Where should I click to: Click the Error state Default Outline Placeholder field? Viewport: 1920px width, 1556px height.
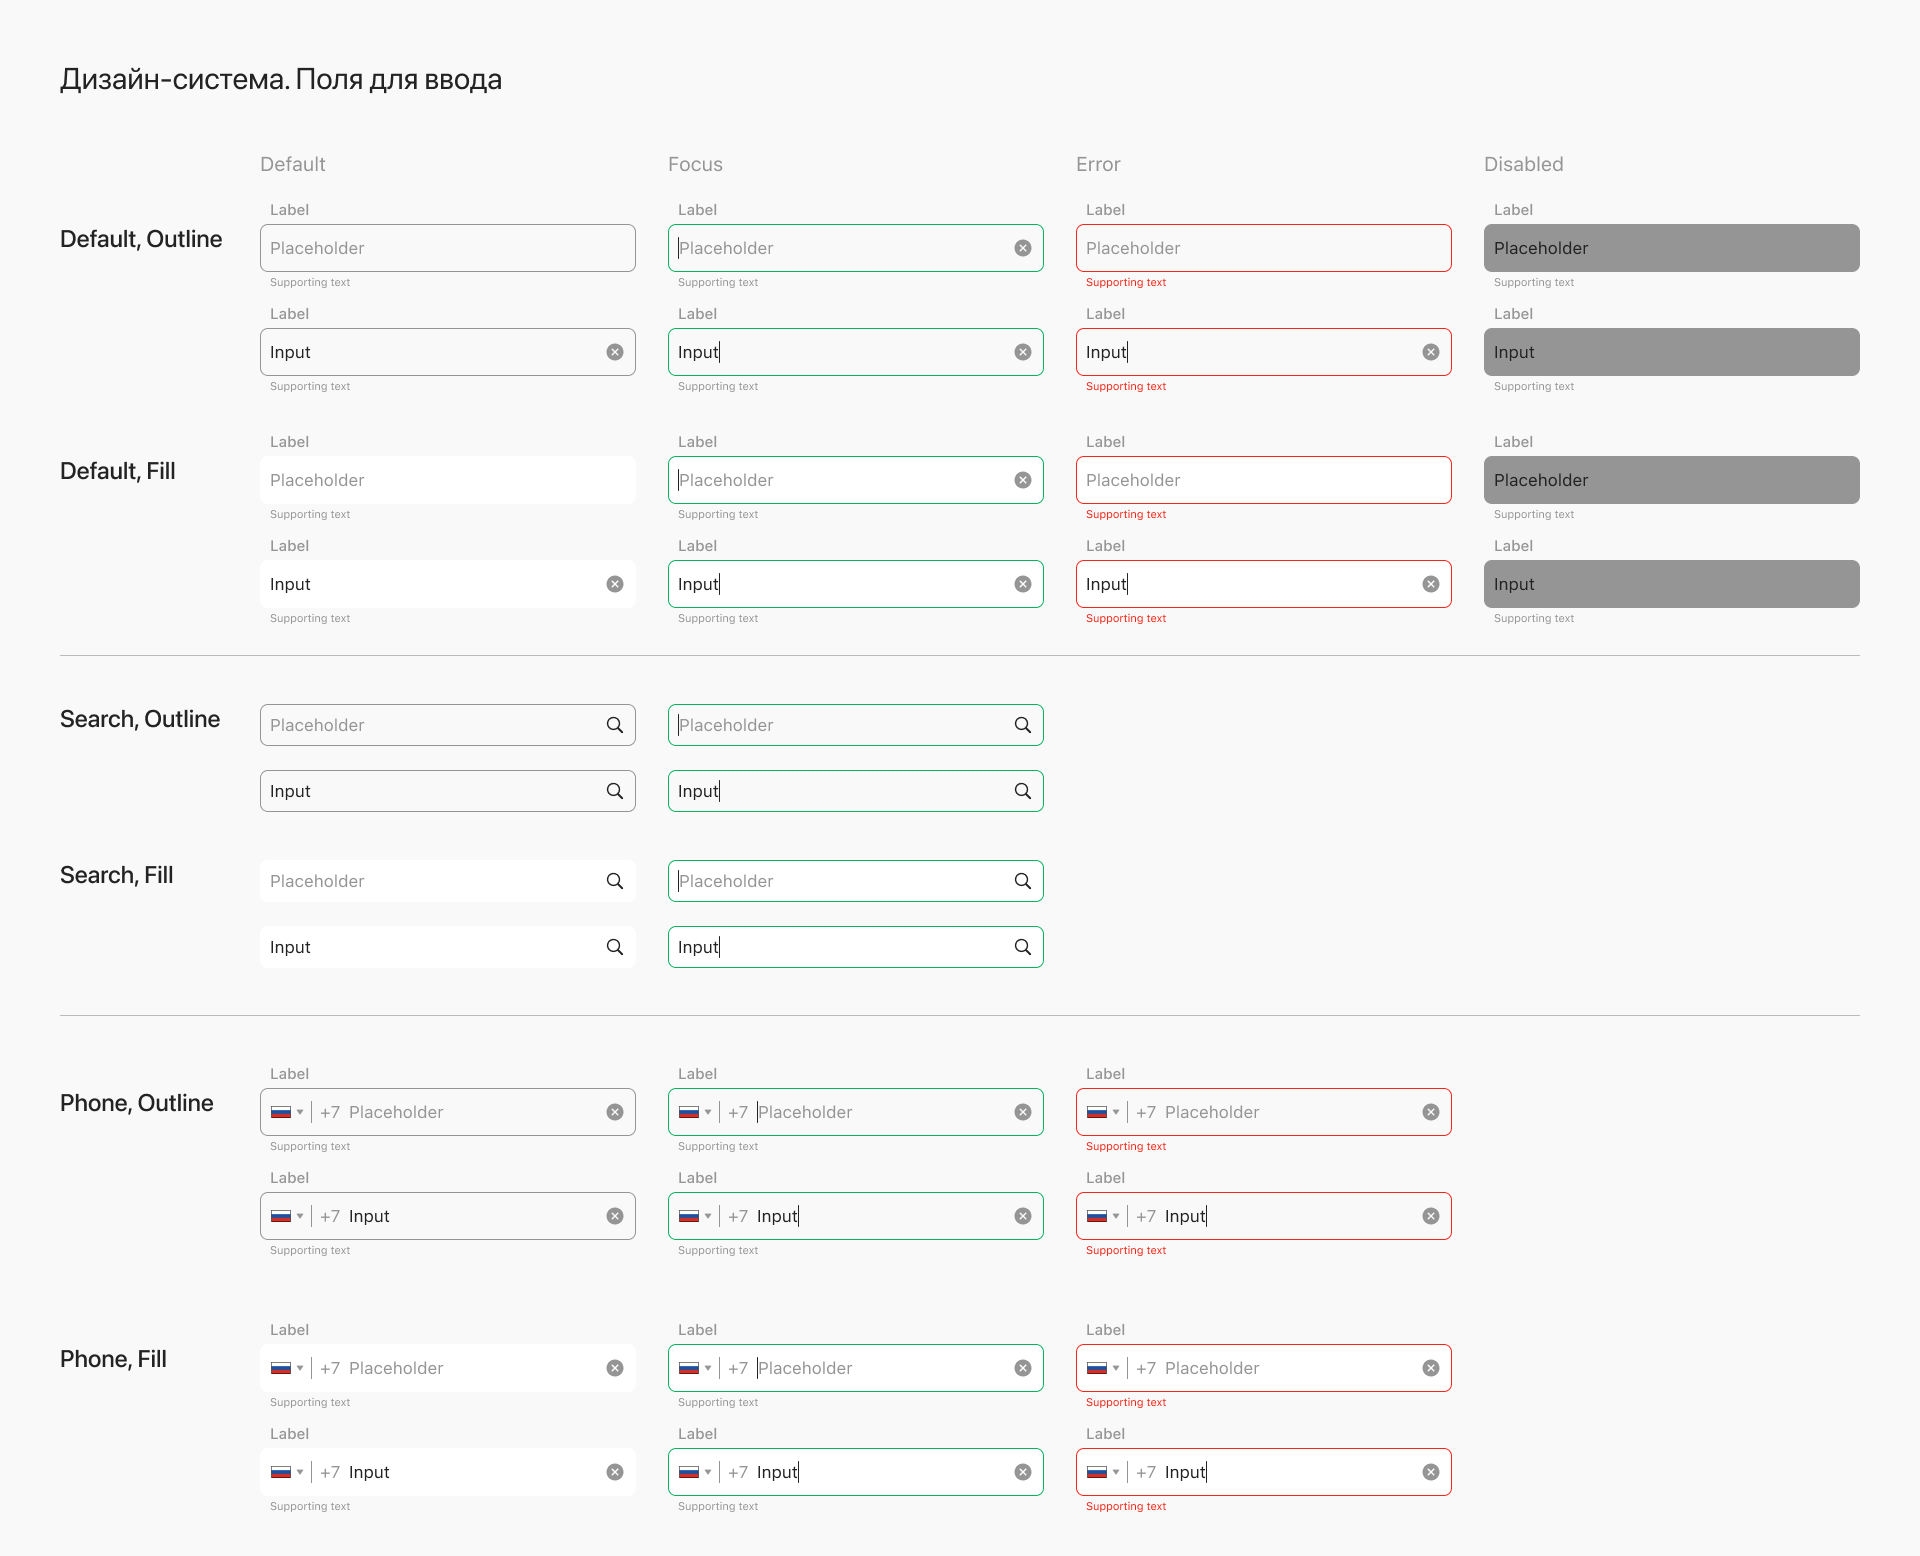pos(1263,248)
